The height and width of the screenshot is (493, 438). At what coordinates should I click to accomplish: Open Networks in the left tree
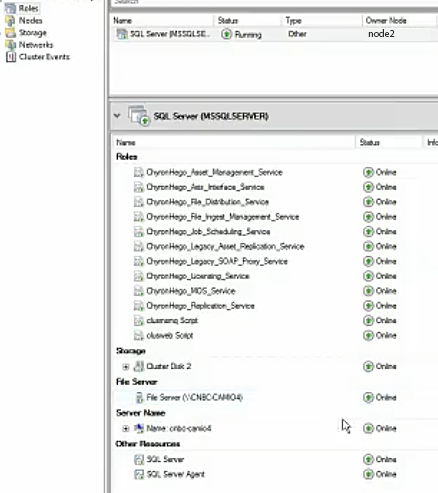36,45
